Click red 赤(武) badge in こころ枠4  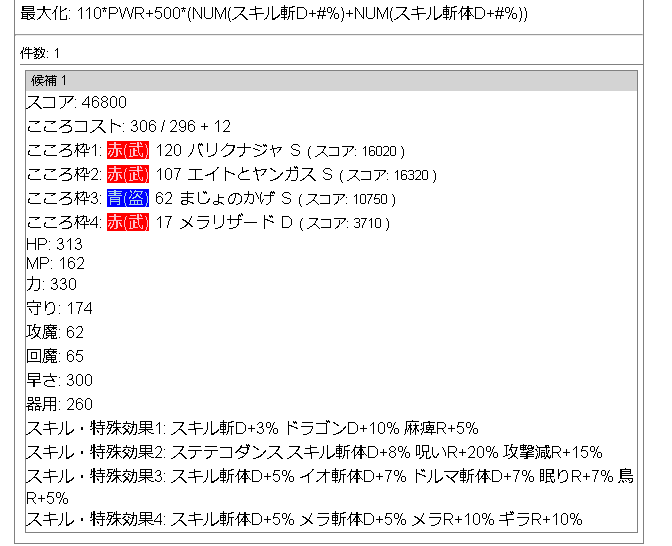pyautogui.click(x=128, y=222)
